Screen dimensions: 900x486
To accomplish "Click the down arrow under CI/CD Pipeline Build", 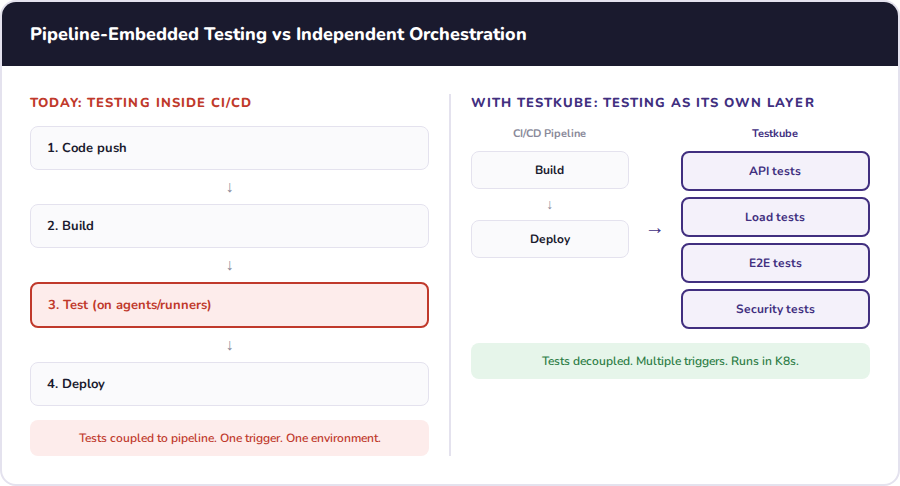I will (549, 205).
